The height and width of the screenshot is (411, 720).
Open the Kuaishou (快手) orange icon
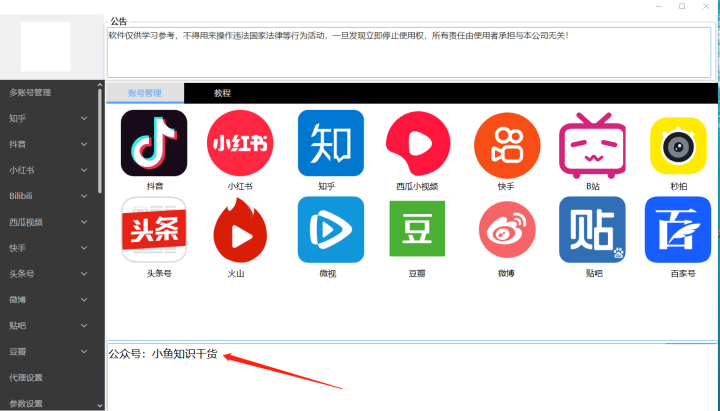point(507,146)
